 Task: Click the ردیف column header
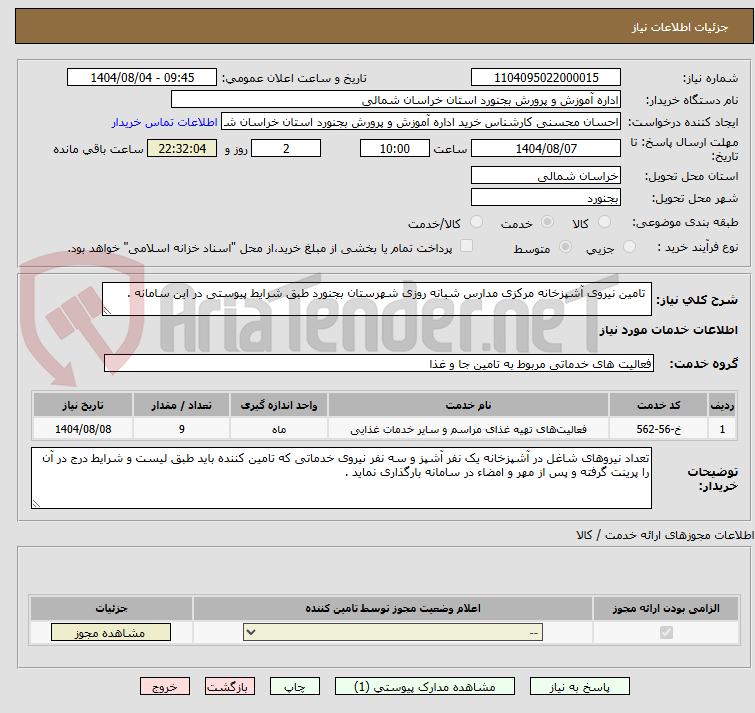click(x=722, y=405)
